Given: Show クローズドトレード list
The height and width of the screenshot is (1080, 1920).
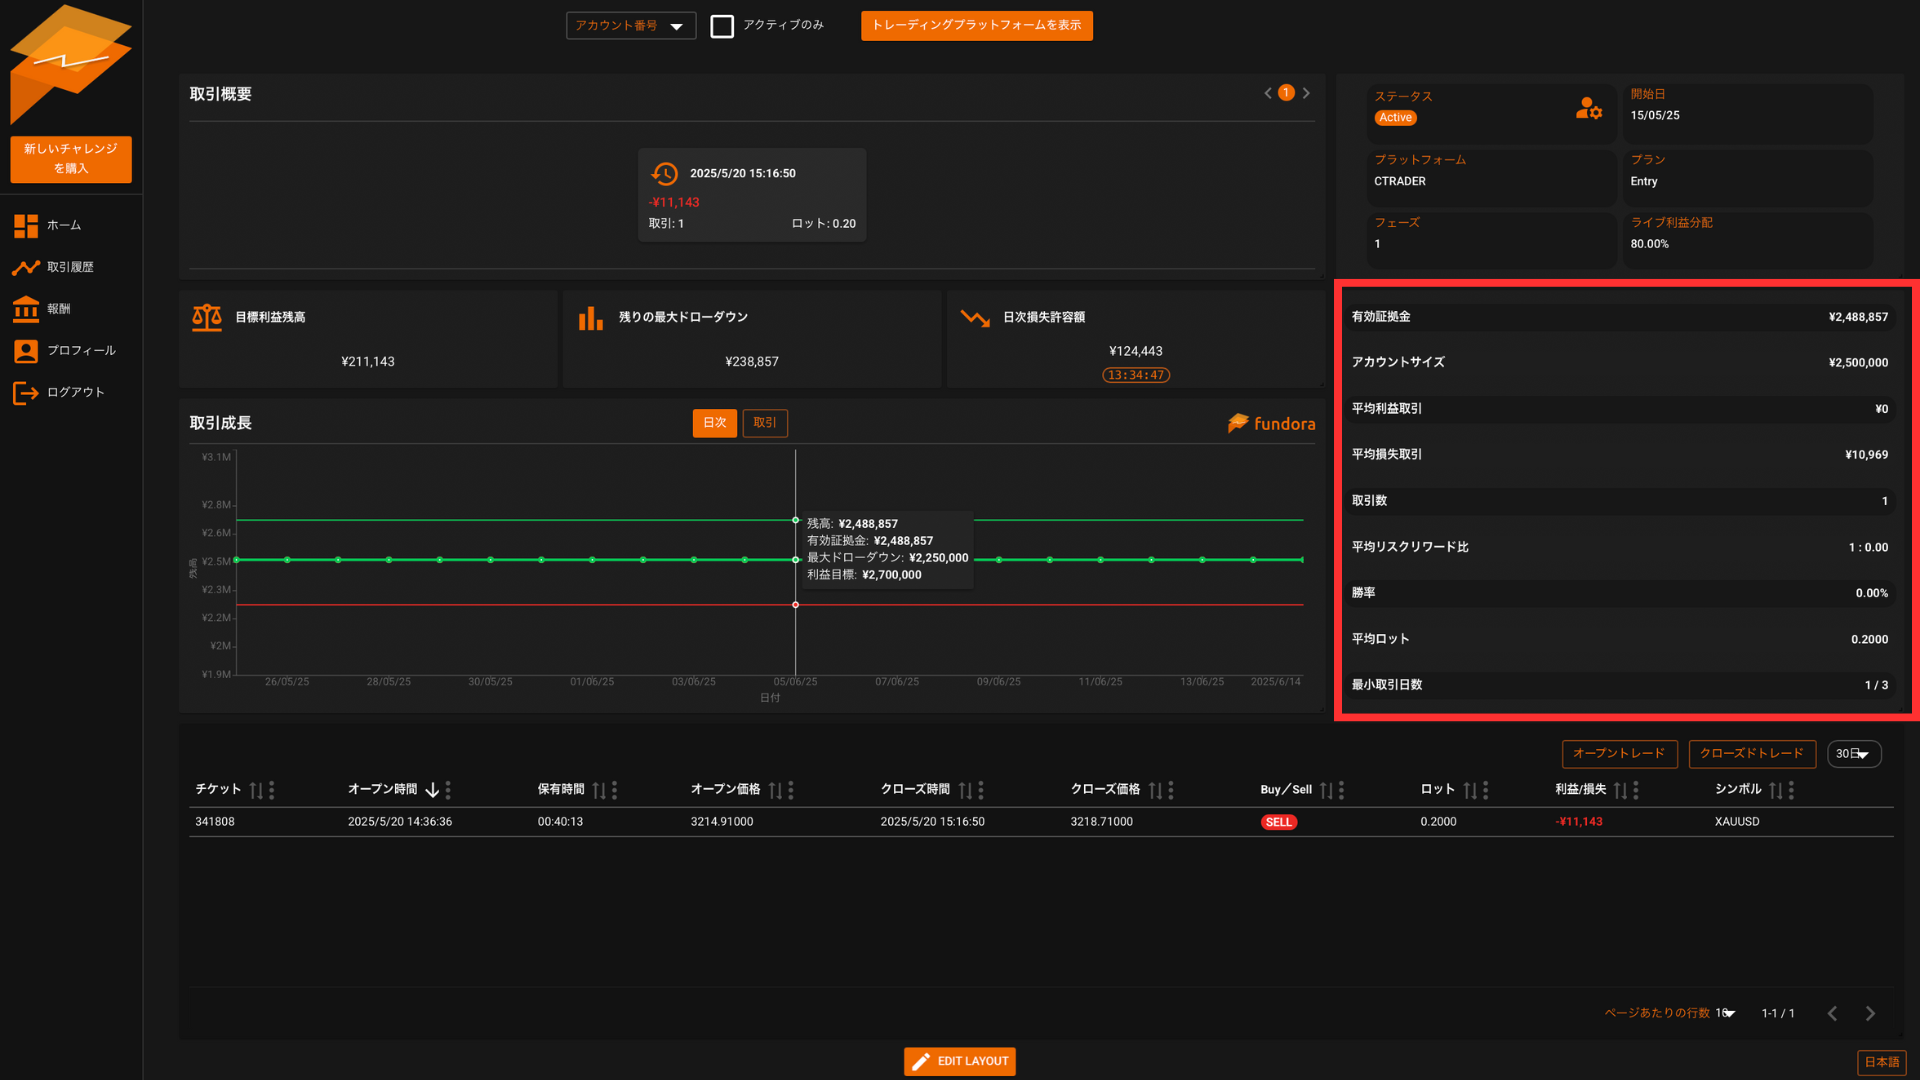Looking at the screenshot, I should 1752,754.
